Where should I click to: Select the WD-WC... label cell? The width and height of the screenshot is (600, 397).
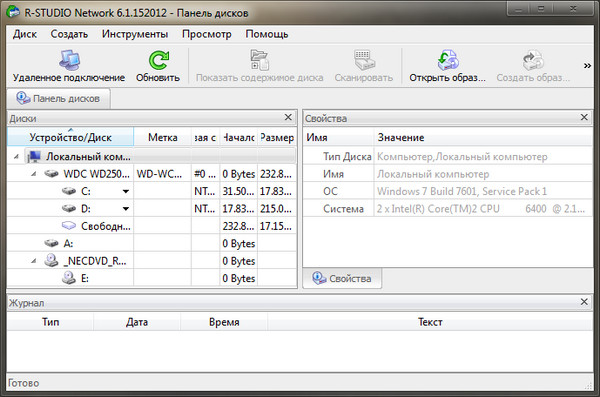coord(163,174)
